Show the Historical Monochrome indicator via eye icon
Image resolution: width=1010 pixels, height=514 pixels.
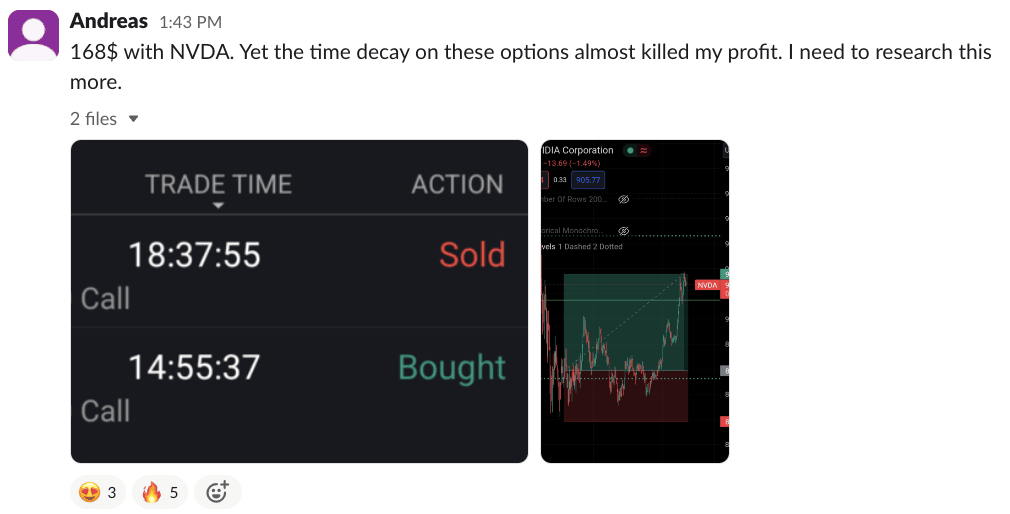[623, 229]
